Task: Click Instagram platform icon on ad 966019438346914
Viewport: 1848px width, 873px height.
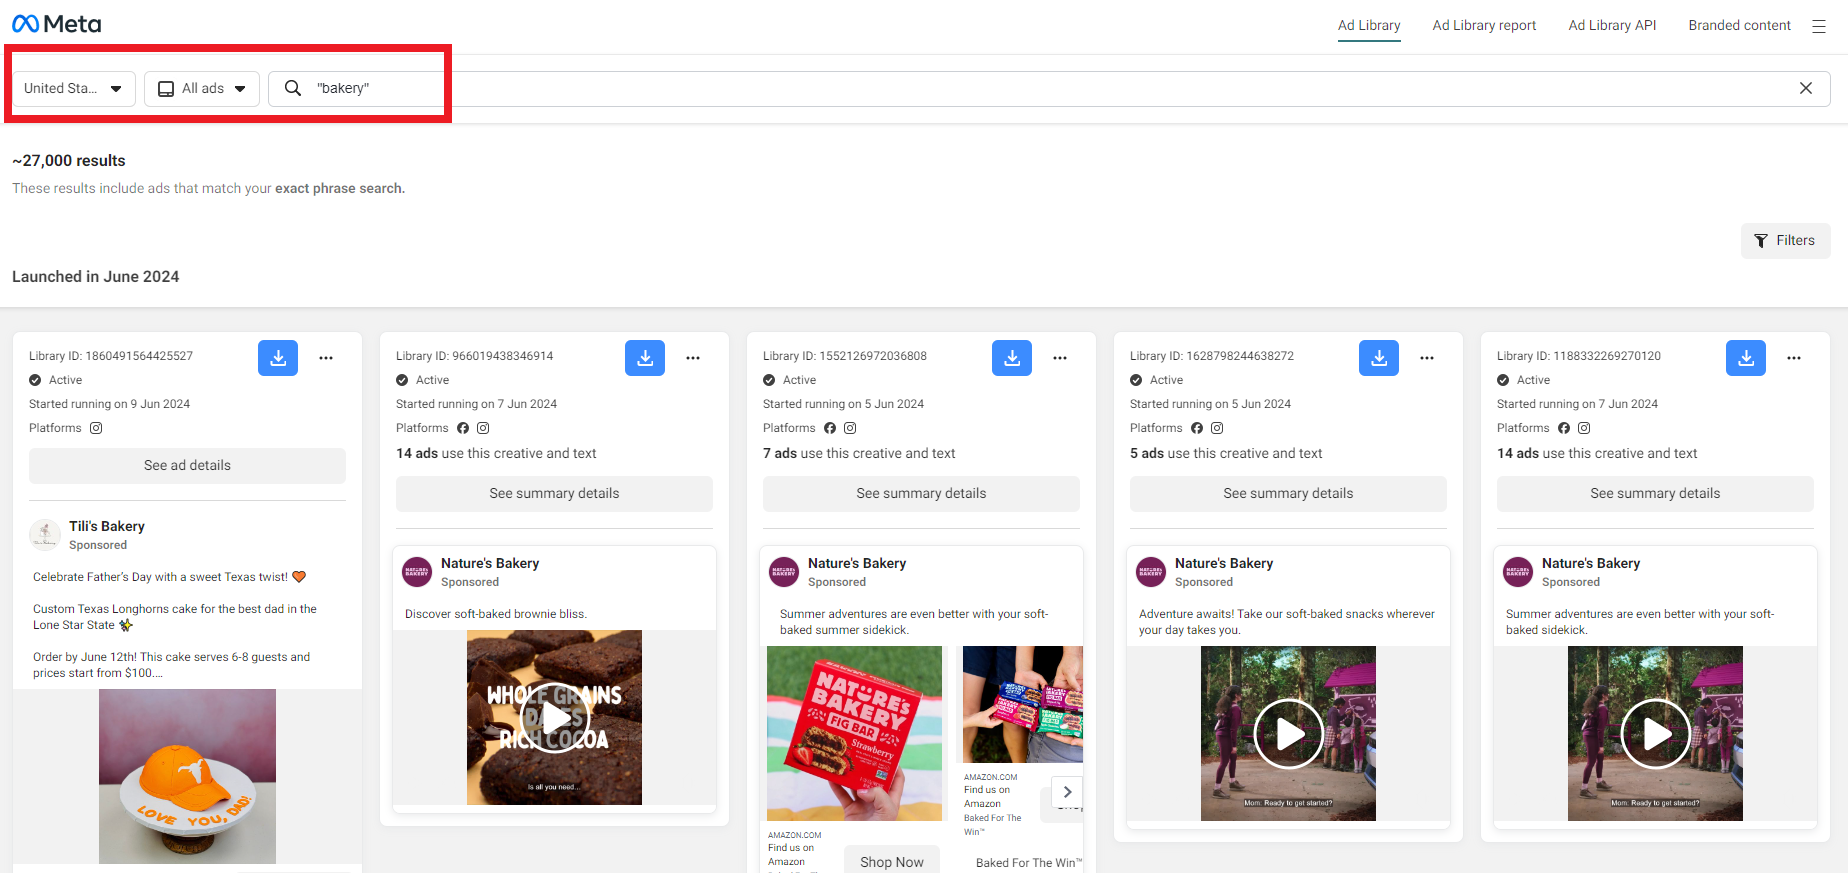Action: (x=483, y=428)
